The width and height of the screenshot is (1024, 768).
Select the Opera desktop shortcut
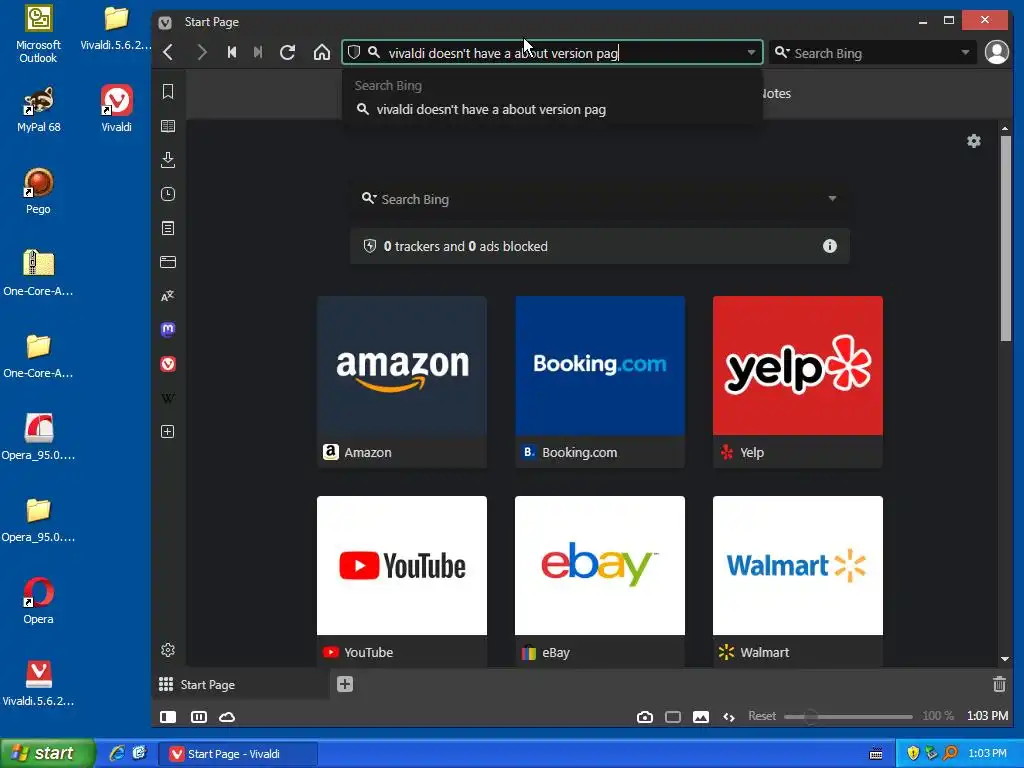click(x=39, y=601)
